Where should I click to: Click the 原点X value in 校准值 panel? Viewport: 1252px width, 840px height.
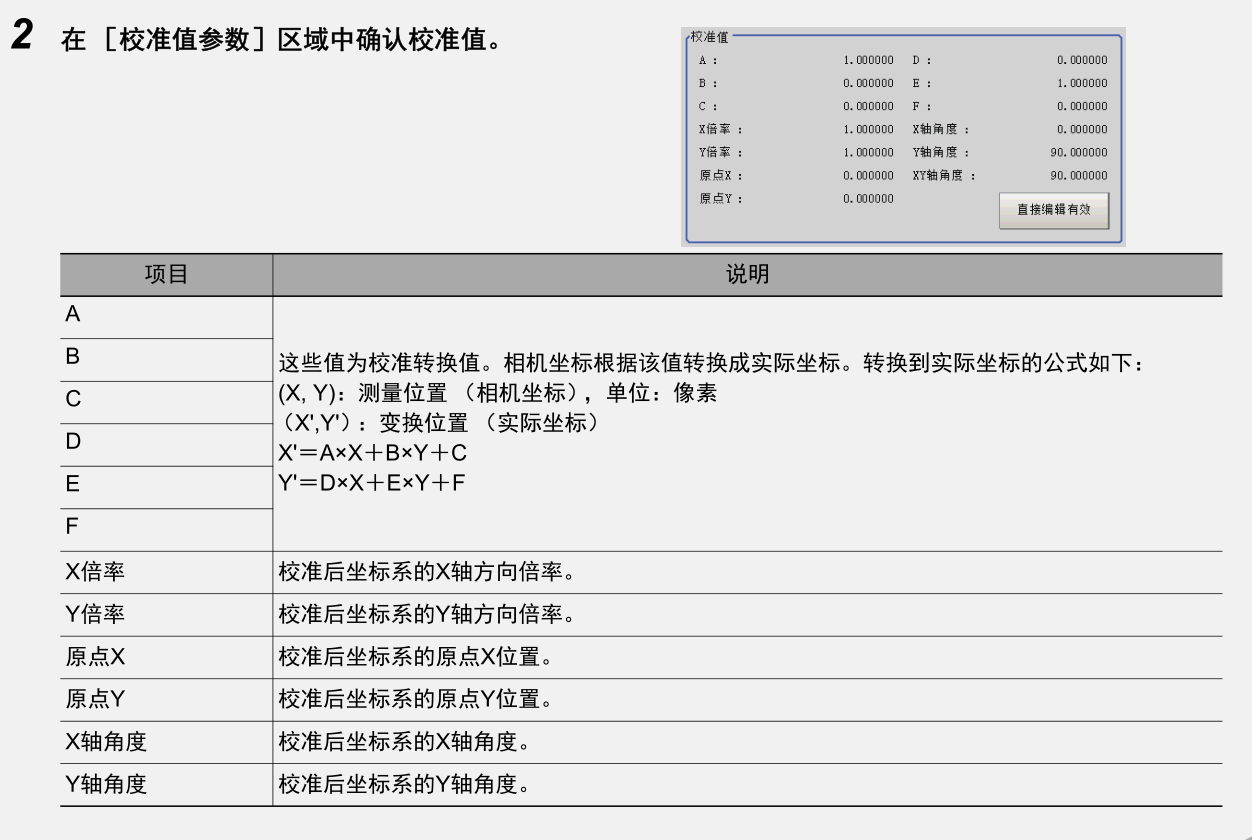(869, 175)
